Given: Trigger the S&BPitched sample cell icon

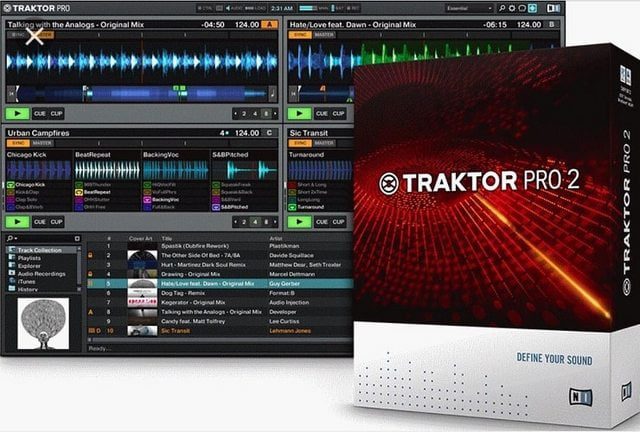Looking at the screenshot, I should click(216, 207).
